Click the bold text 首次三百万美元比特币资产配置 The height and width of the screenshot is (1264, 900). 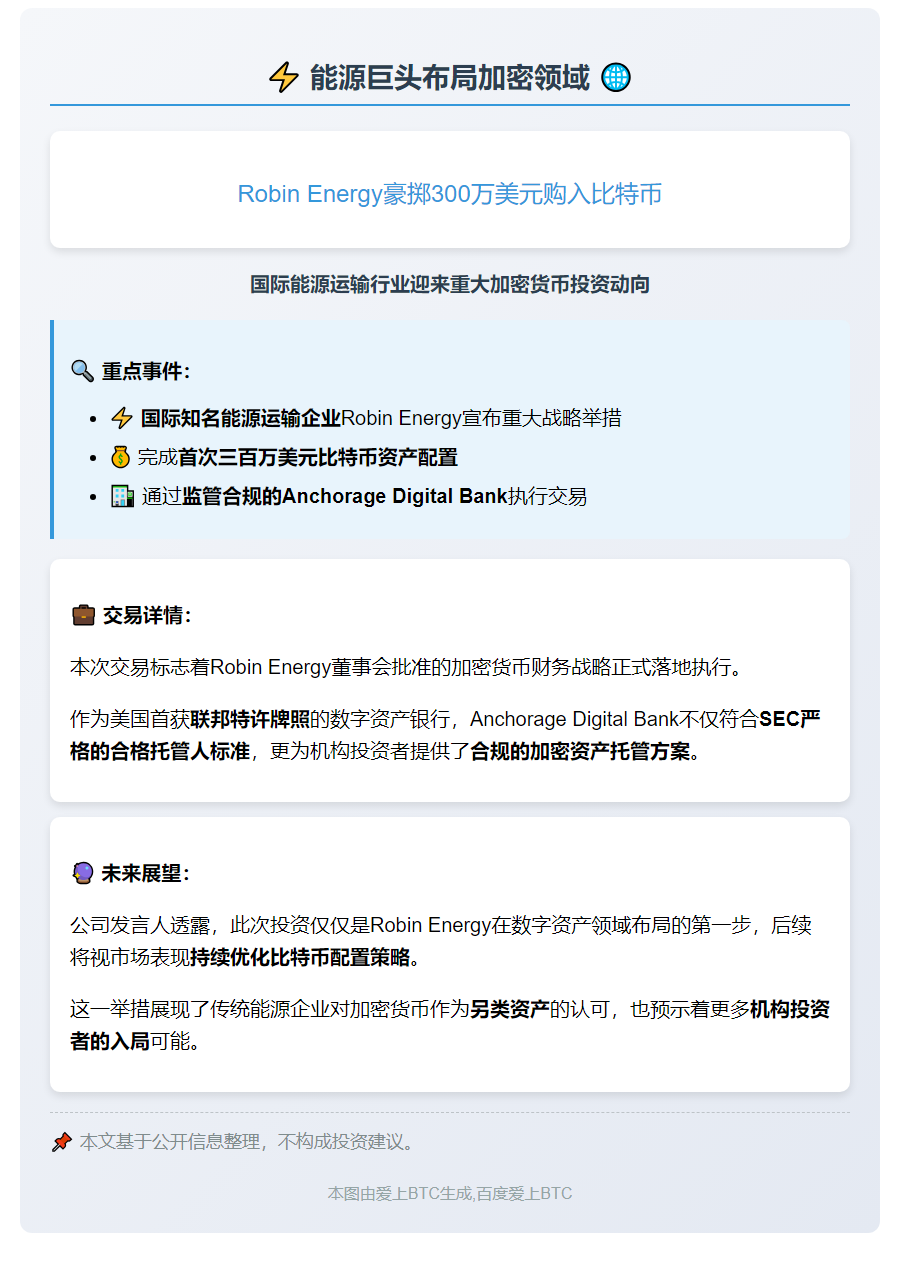(x=318, y=457)
